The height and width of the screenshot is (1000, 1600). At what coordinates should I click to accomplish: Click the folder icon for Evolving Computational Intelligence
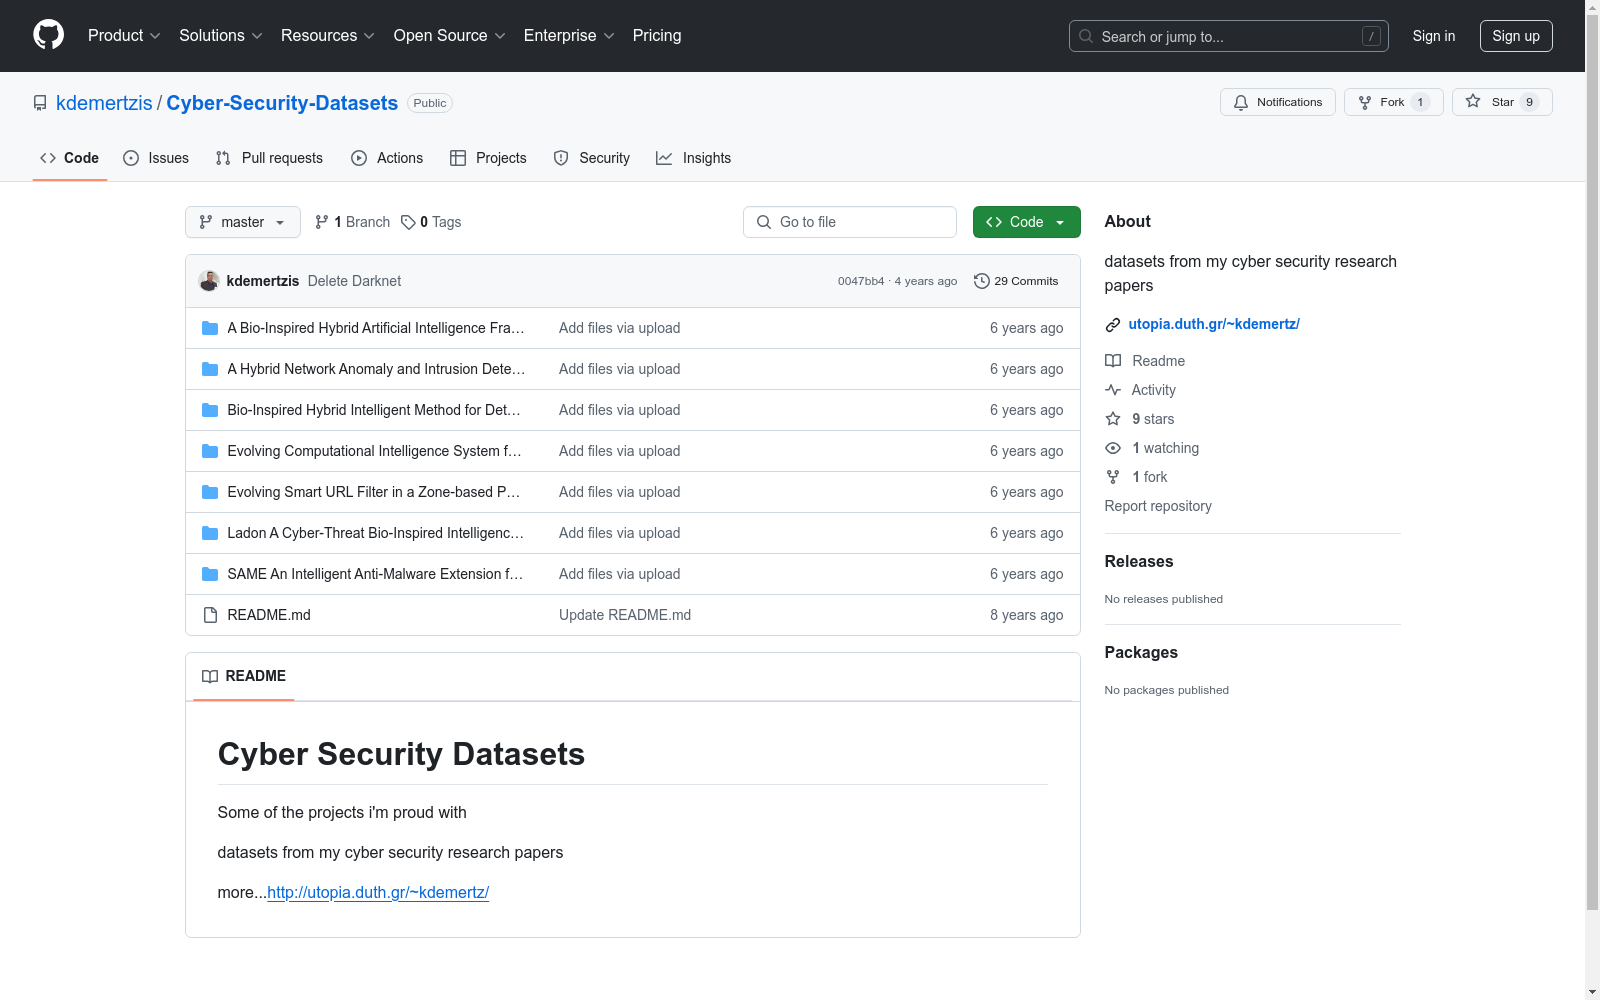tap(210, 451)
